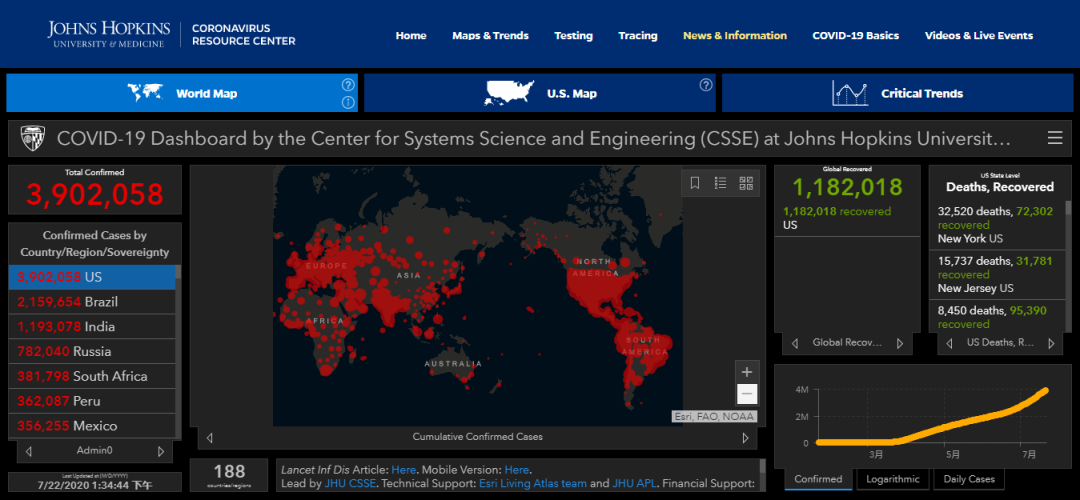Open Maps & Trends menu
The height and width of the screenshot is (500, 1080).
(490, 36)
